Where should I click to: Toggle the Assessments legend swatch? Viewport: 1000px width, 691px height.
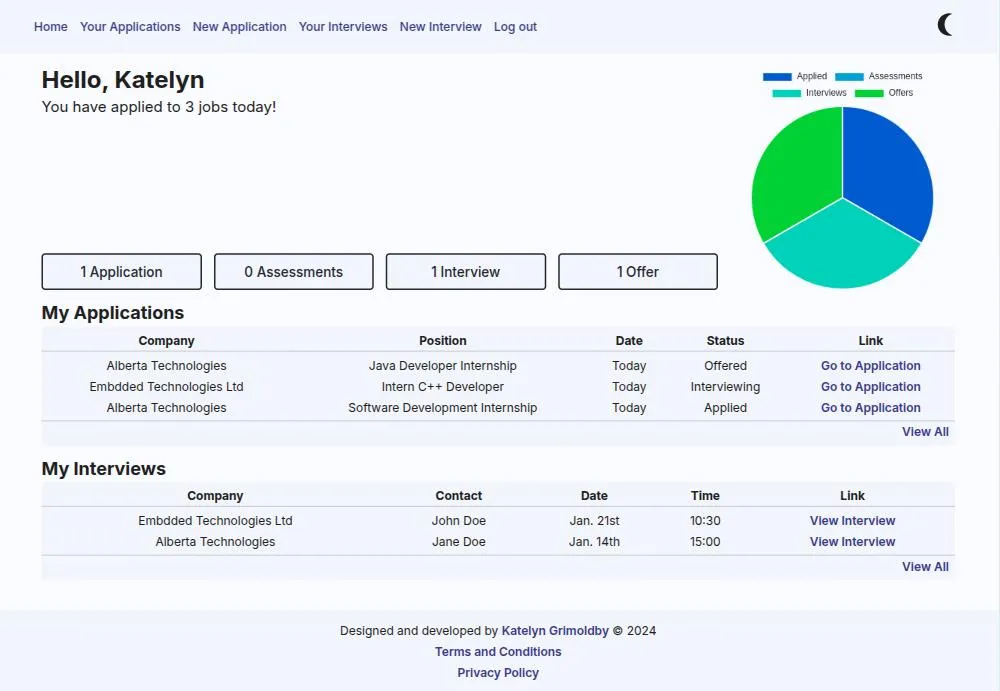pyautogui.click(x=849, y=77)
